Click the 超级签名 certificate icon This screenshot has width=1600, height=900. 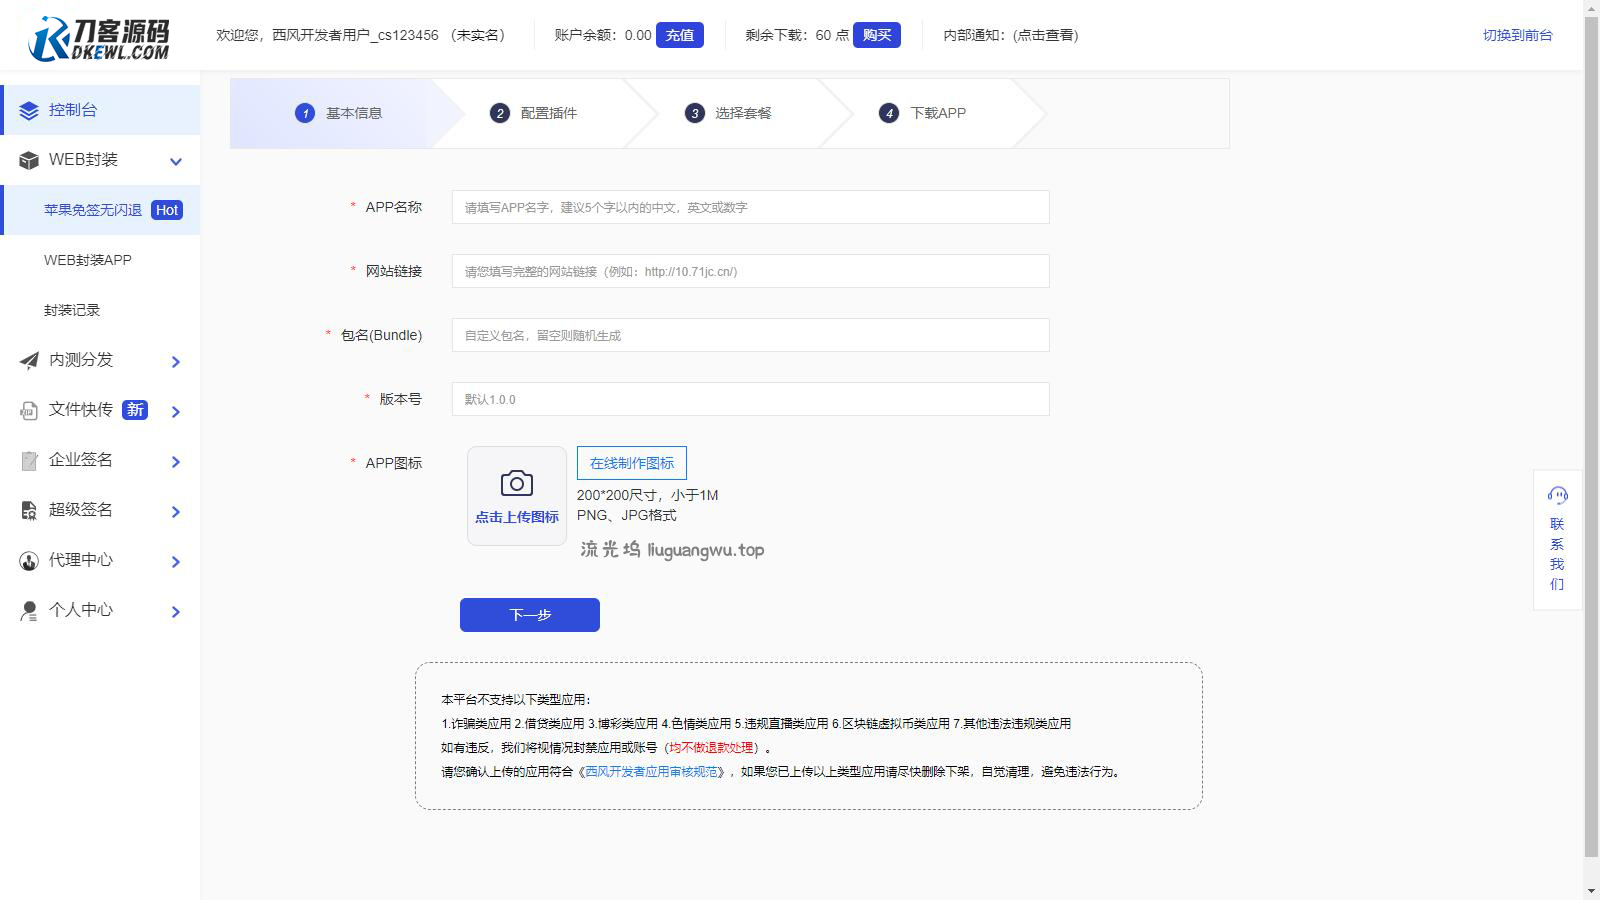[x=29, y=510]
